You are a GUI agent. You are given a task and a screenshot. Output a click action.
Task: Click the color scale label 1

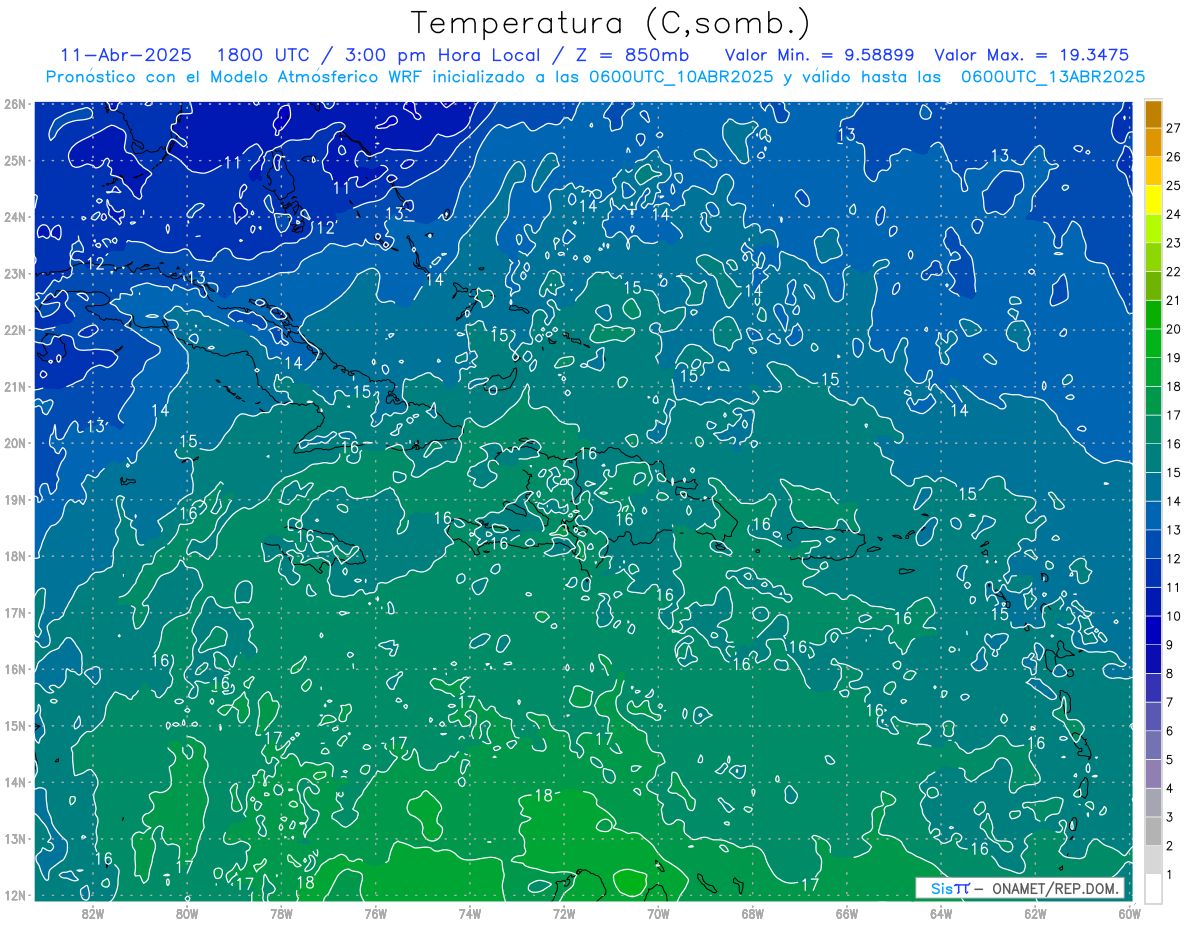[x=1170, y=874]
